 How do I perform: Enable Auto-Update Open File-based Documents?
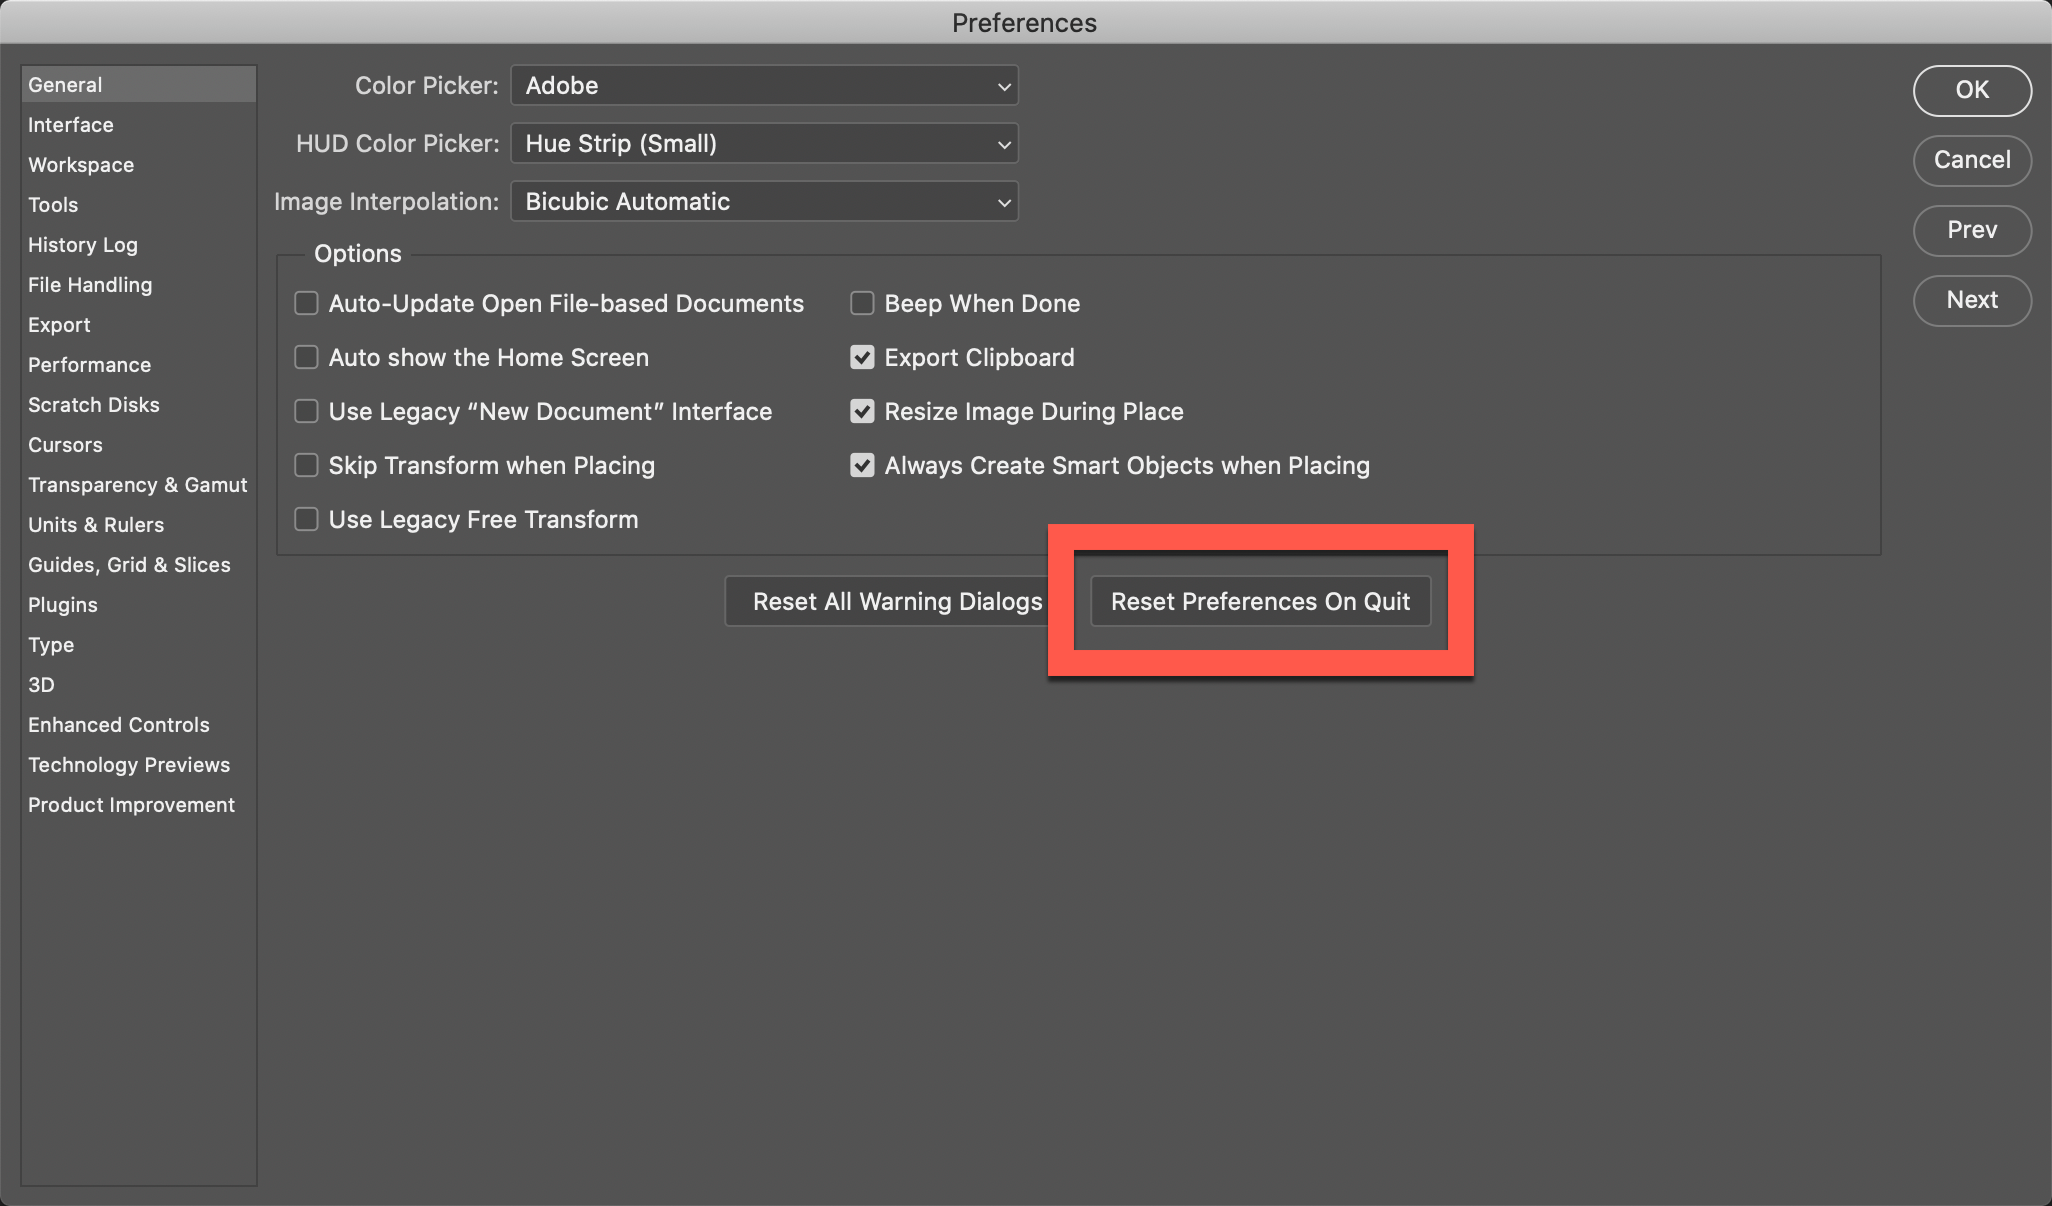click(306, 303)
